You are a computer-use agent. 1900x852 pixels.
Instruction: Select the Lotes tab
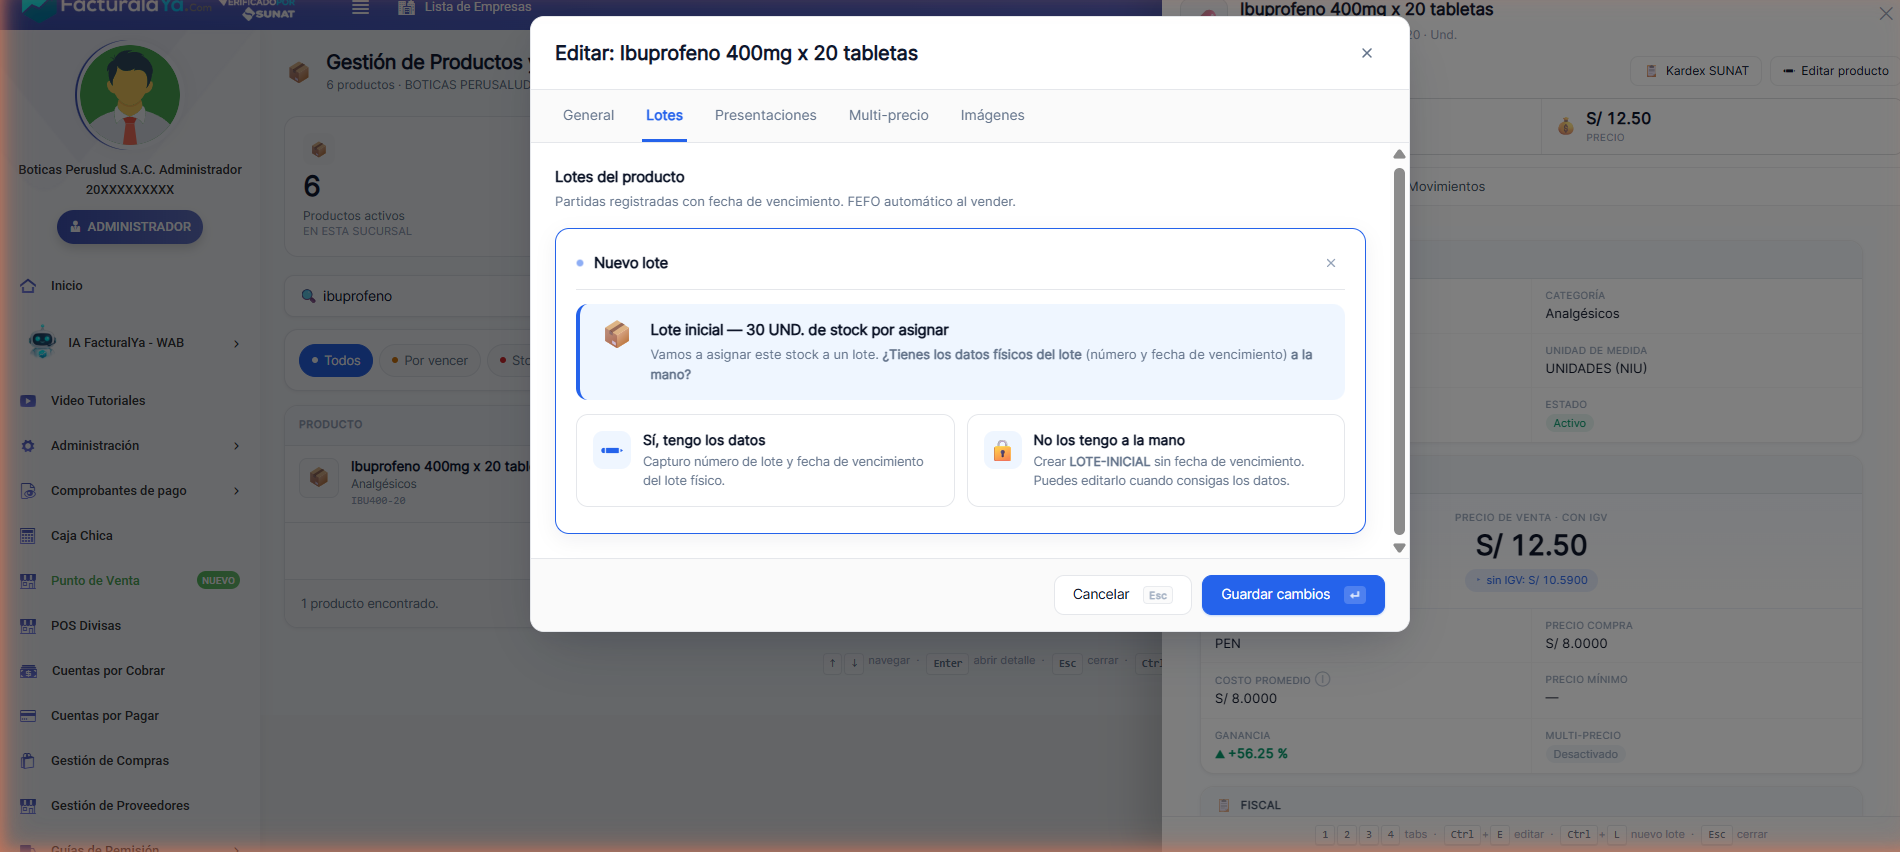[x=664, y=115]
